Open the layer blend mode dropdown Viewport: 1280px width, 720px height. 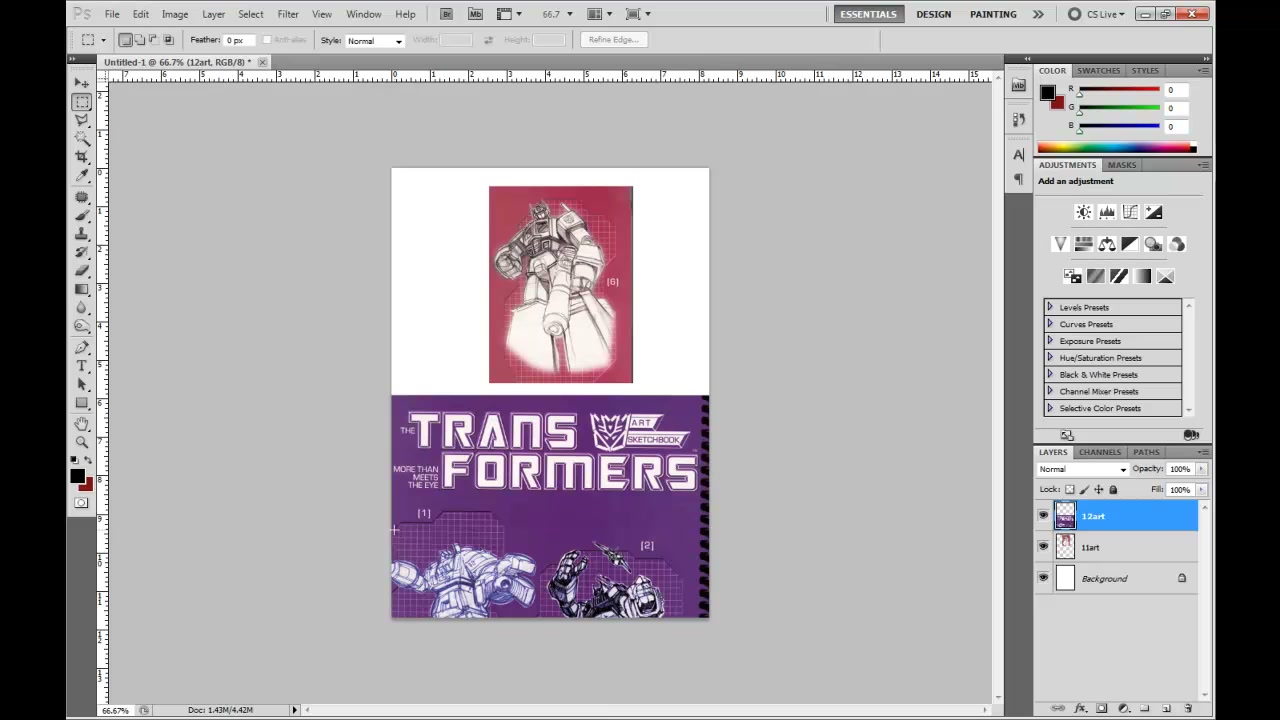click(1083, 469)
